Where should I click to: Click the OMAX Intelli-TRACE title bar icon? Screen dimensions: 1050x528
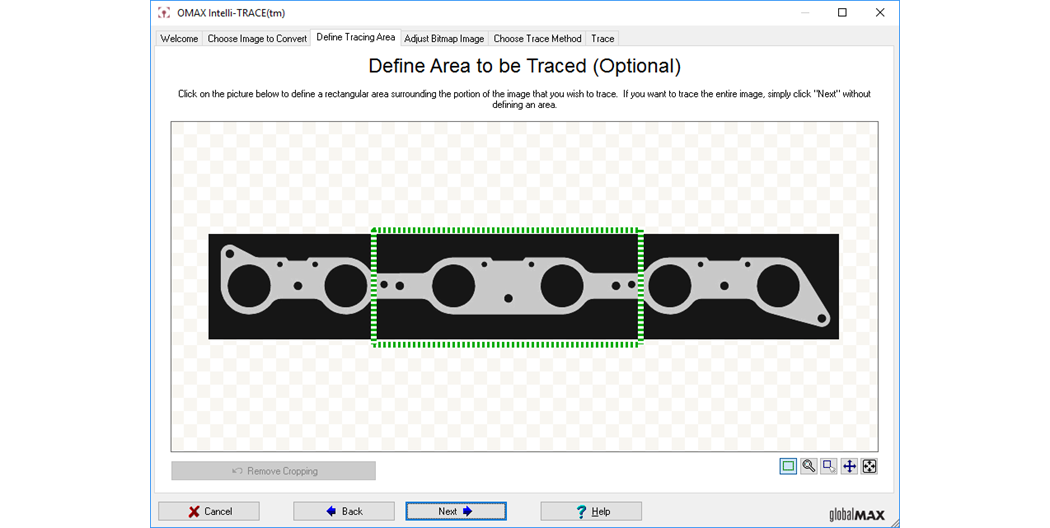tap(164, 13)
